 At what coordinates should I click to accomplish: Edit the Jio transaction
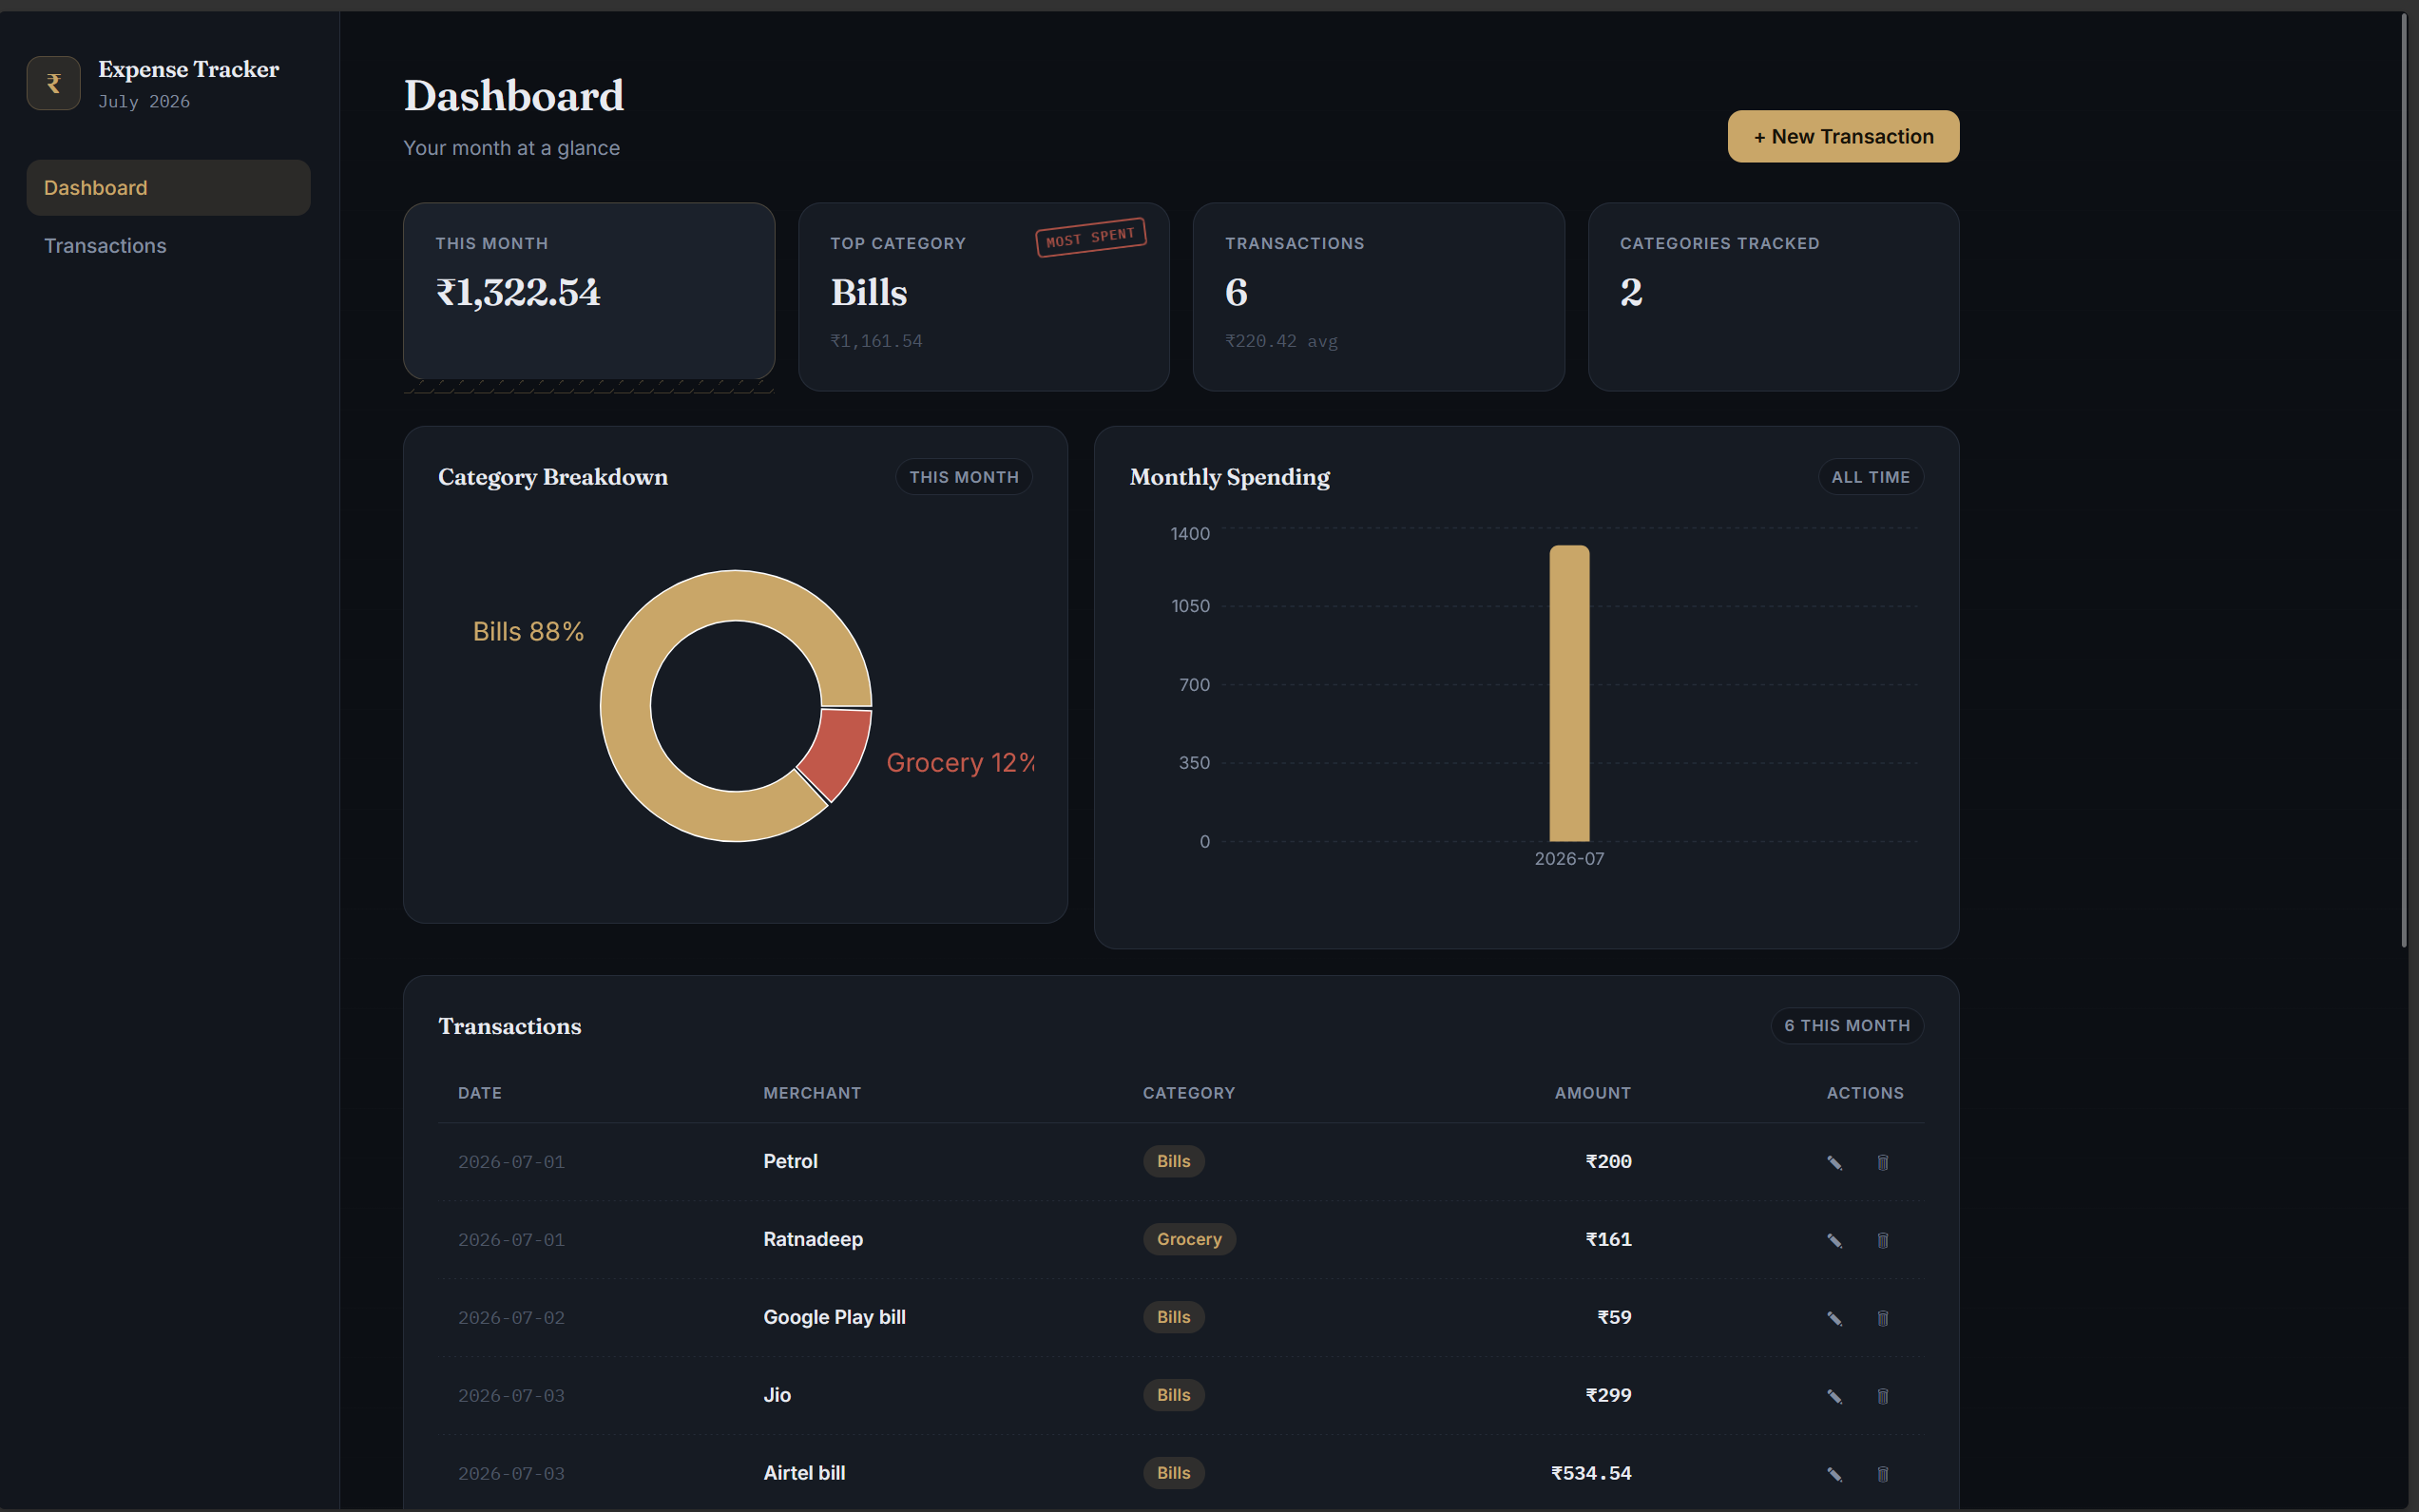[x=1834, y=1396]
